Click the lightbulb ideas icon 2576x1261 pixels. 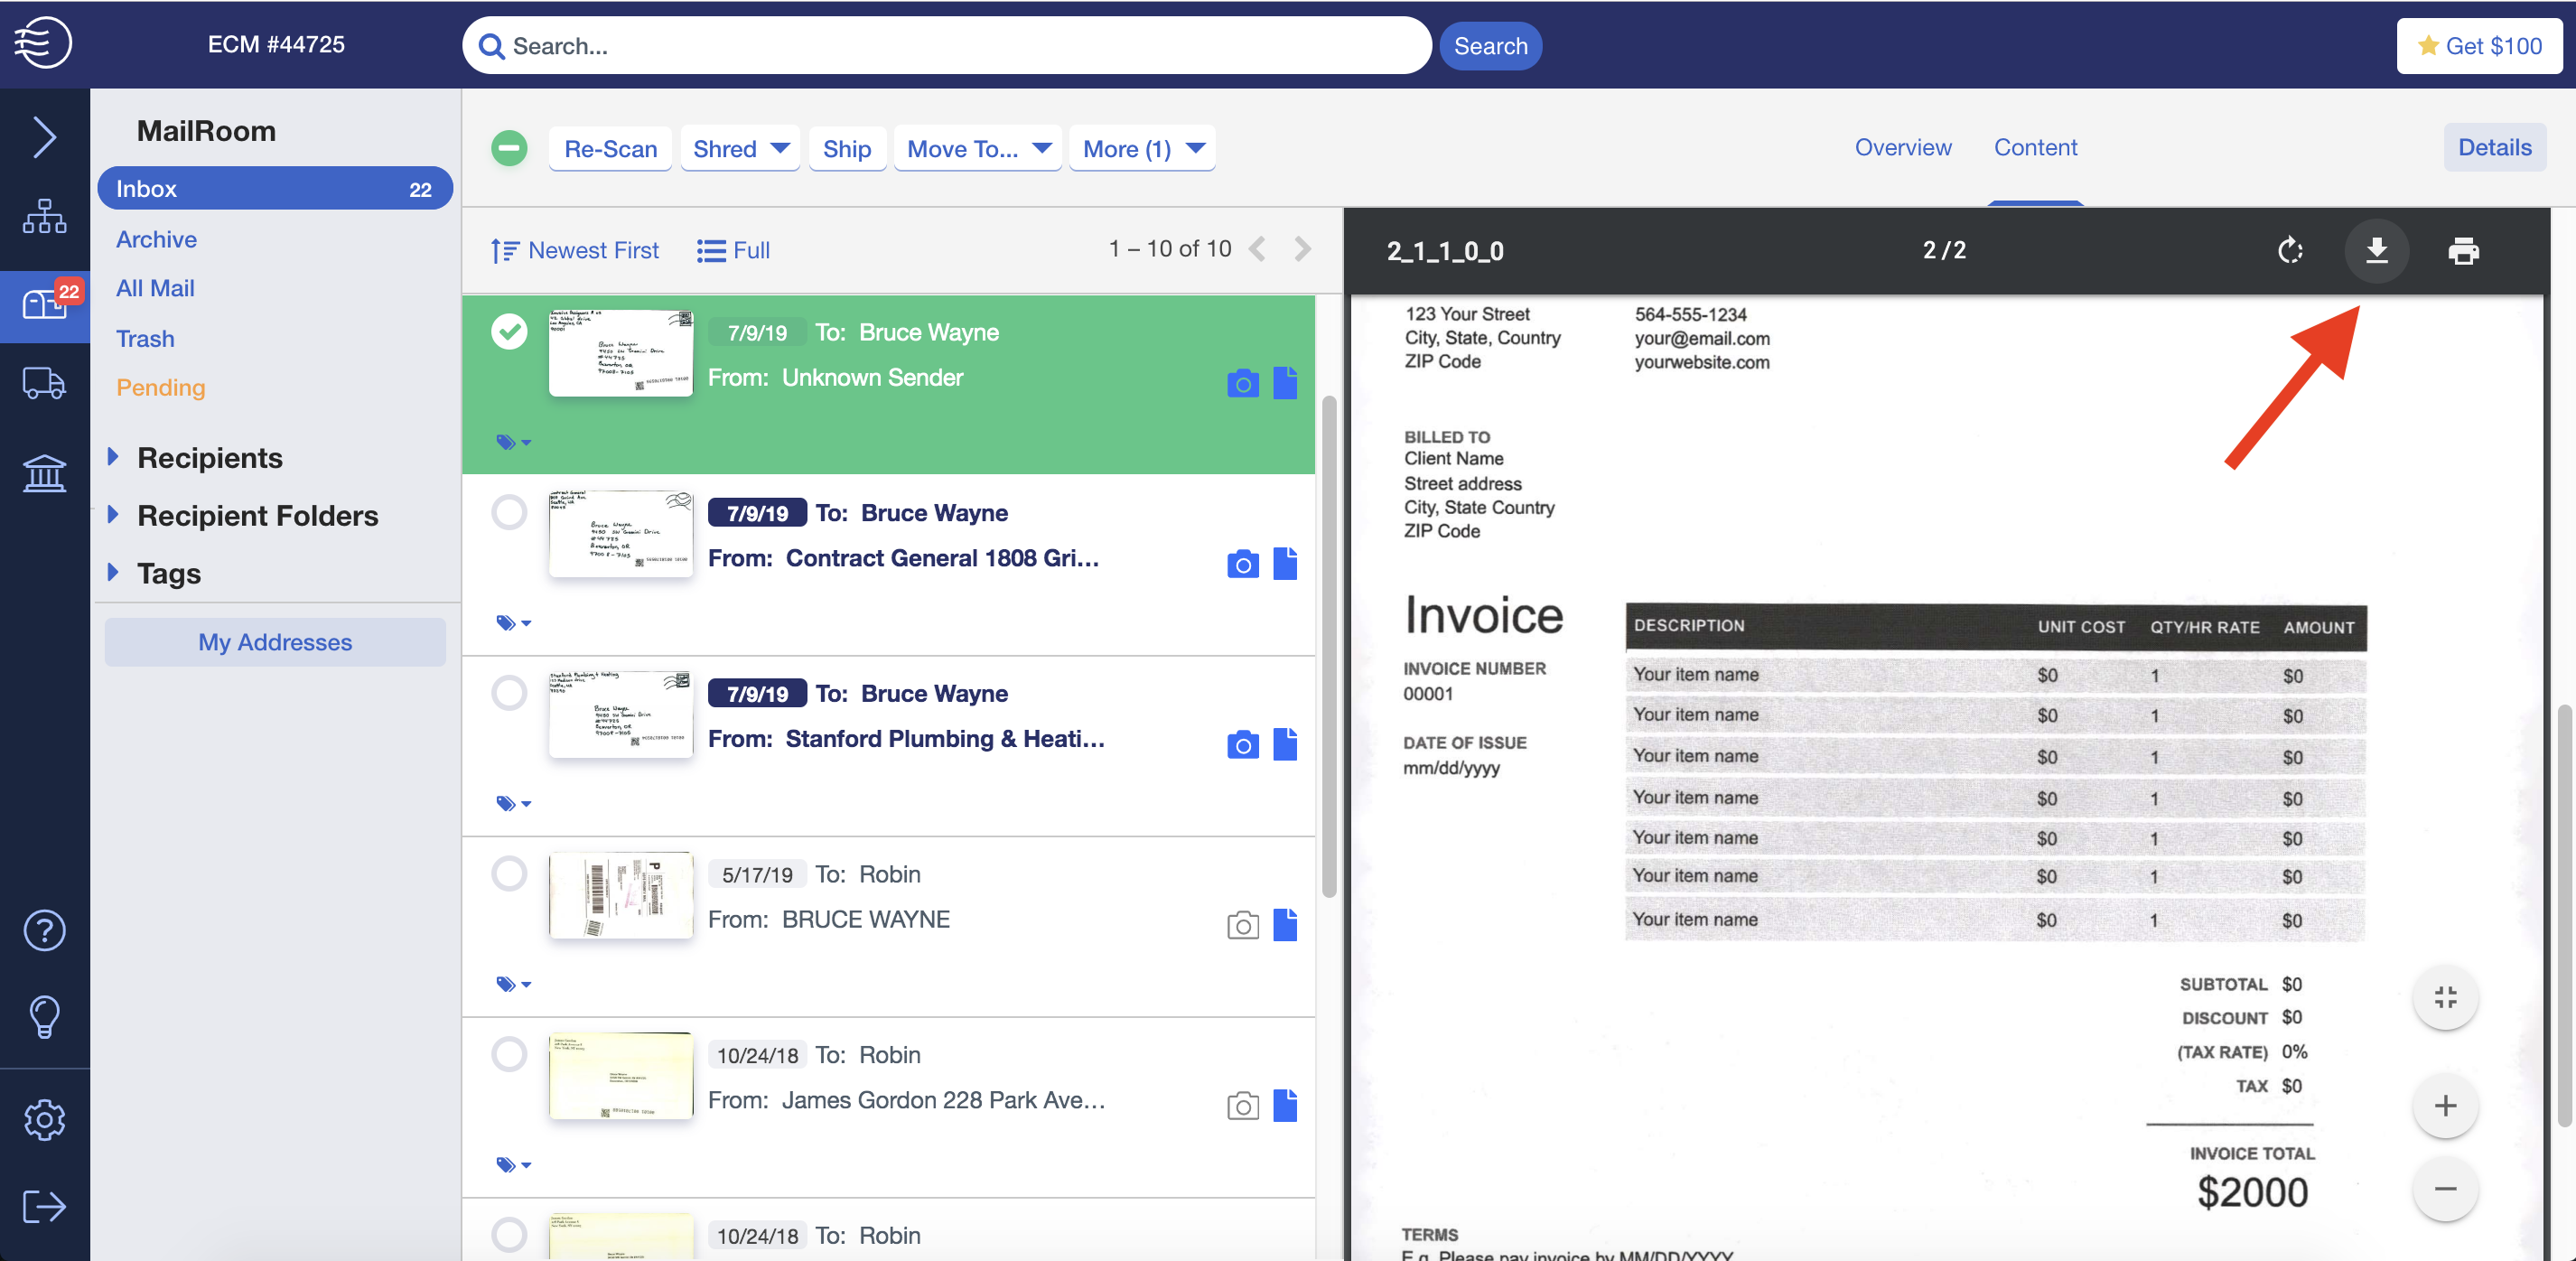(44, 1017)
